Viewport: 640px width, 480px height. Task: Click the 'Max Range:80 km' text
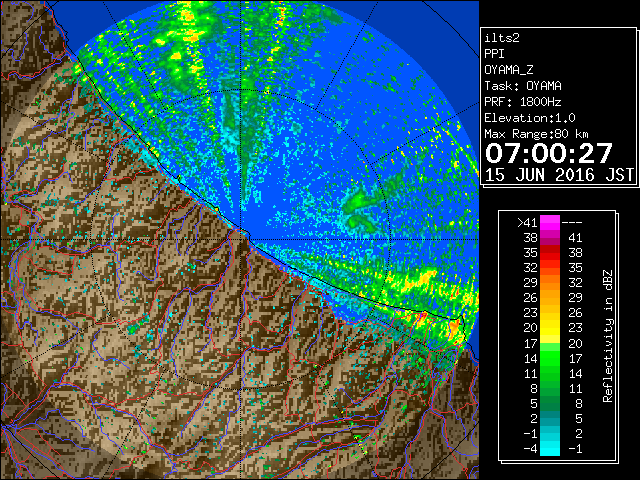pyautogui.click(x=536, y=134)
